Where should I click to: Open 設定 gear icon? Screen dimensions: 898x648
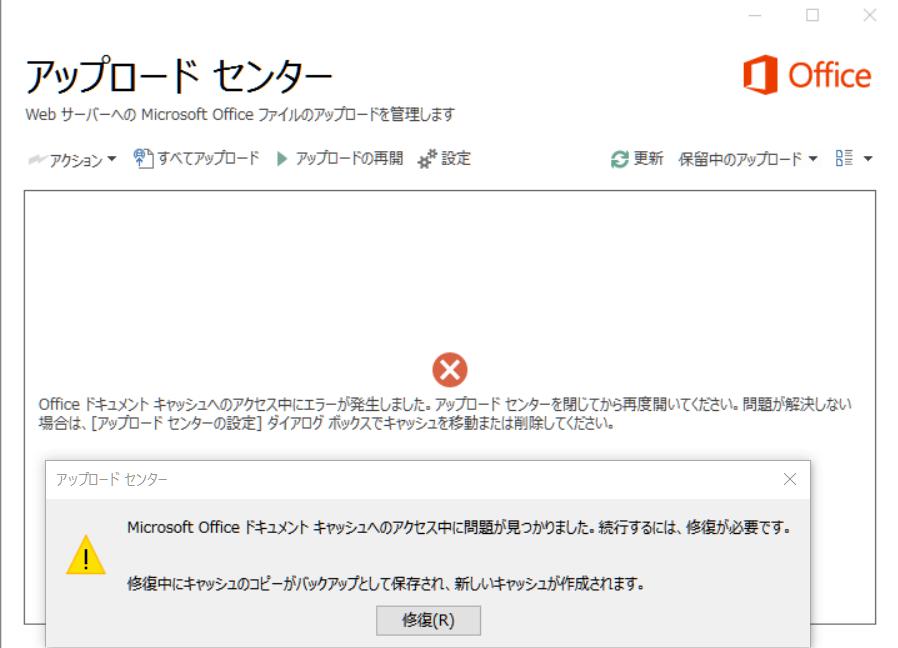point(427,159)
